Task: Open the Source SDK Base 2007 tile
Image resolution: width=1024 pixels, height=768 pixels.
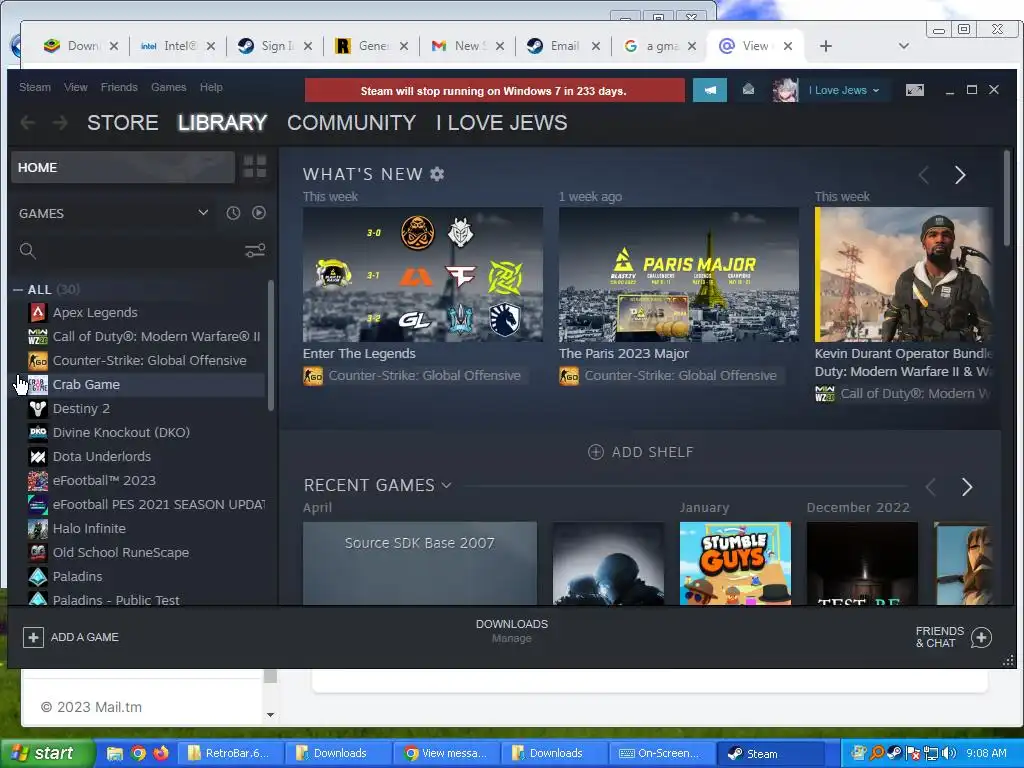Action: point(420,563)
